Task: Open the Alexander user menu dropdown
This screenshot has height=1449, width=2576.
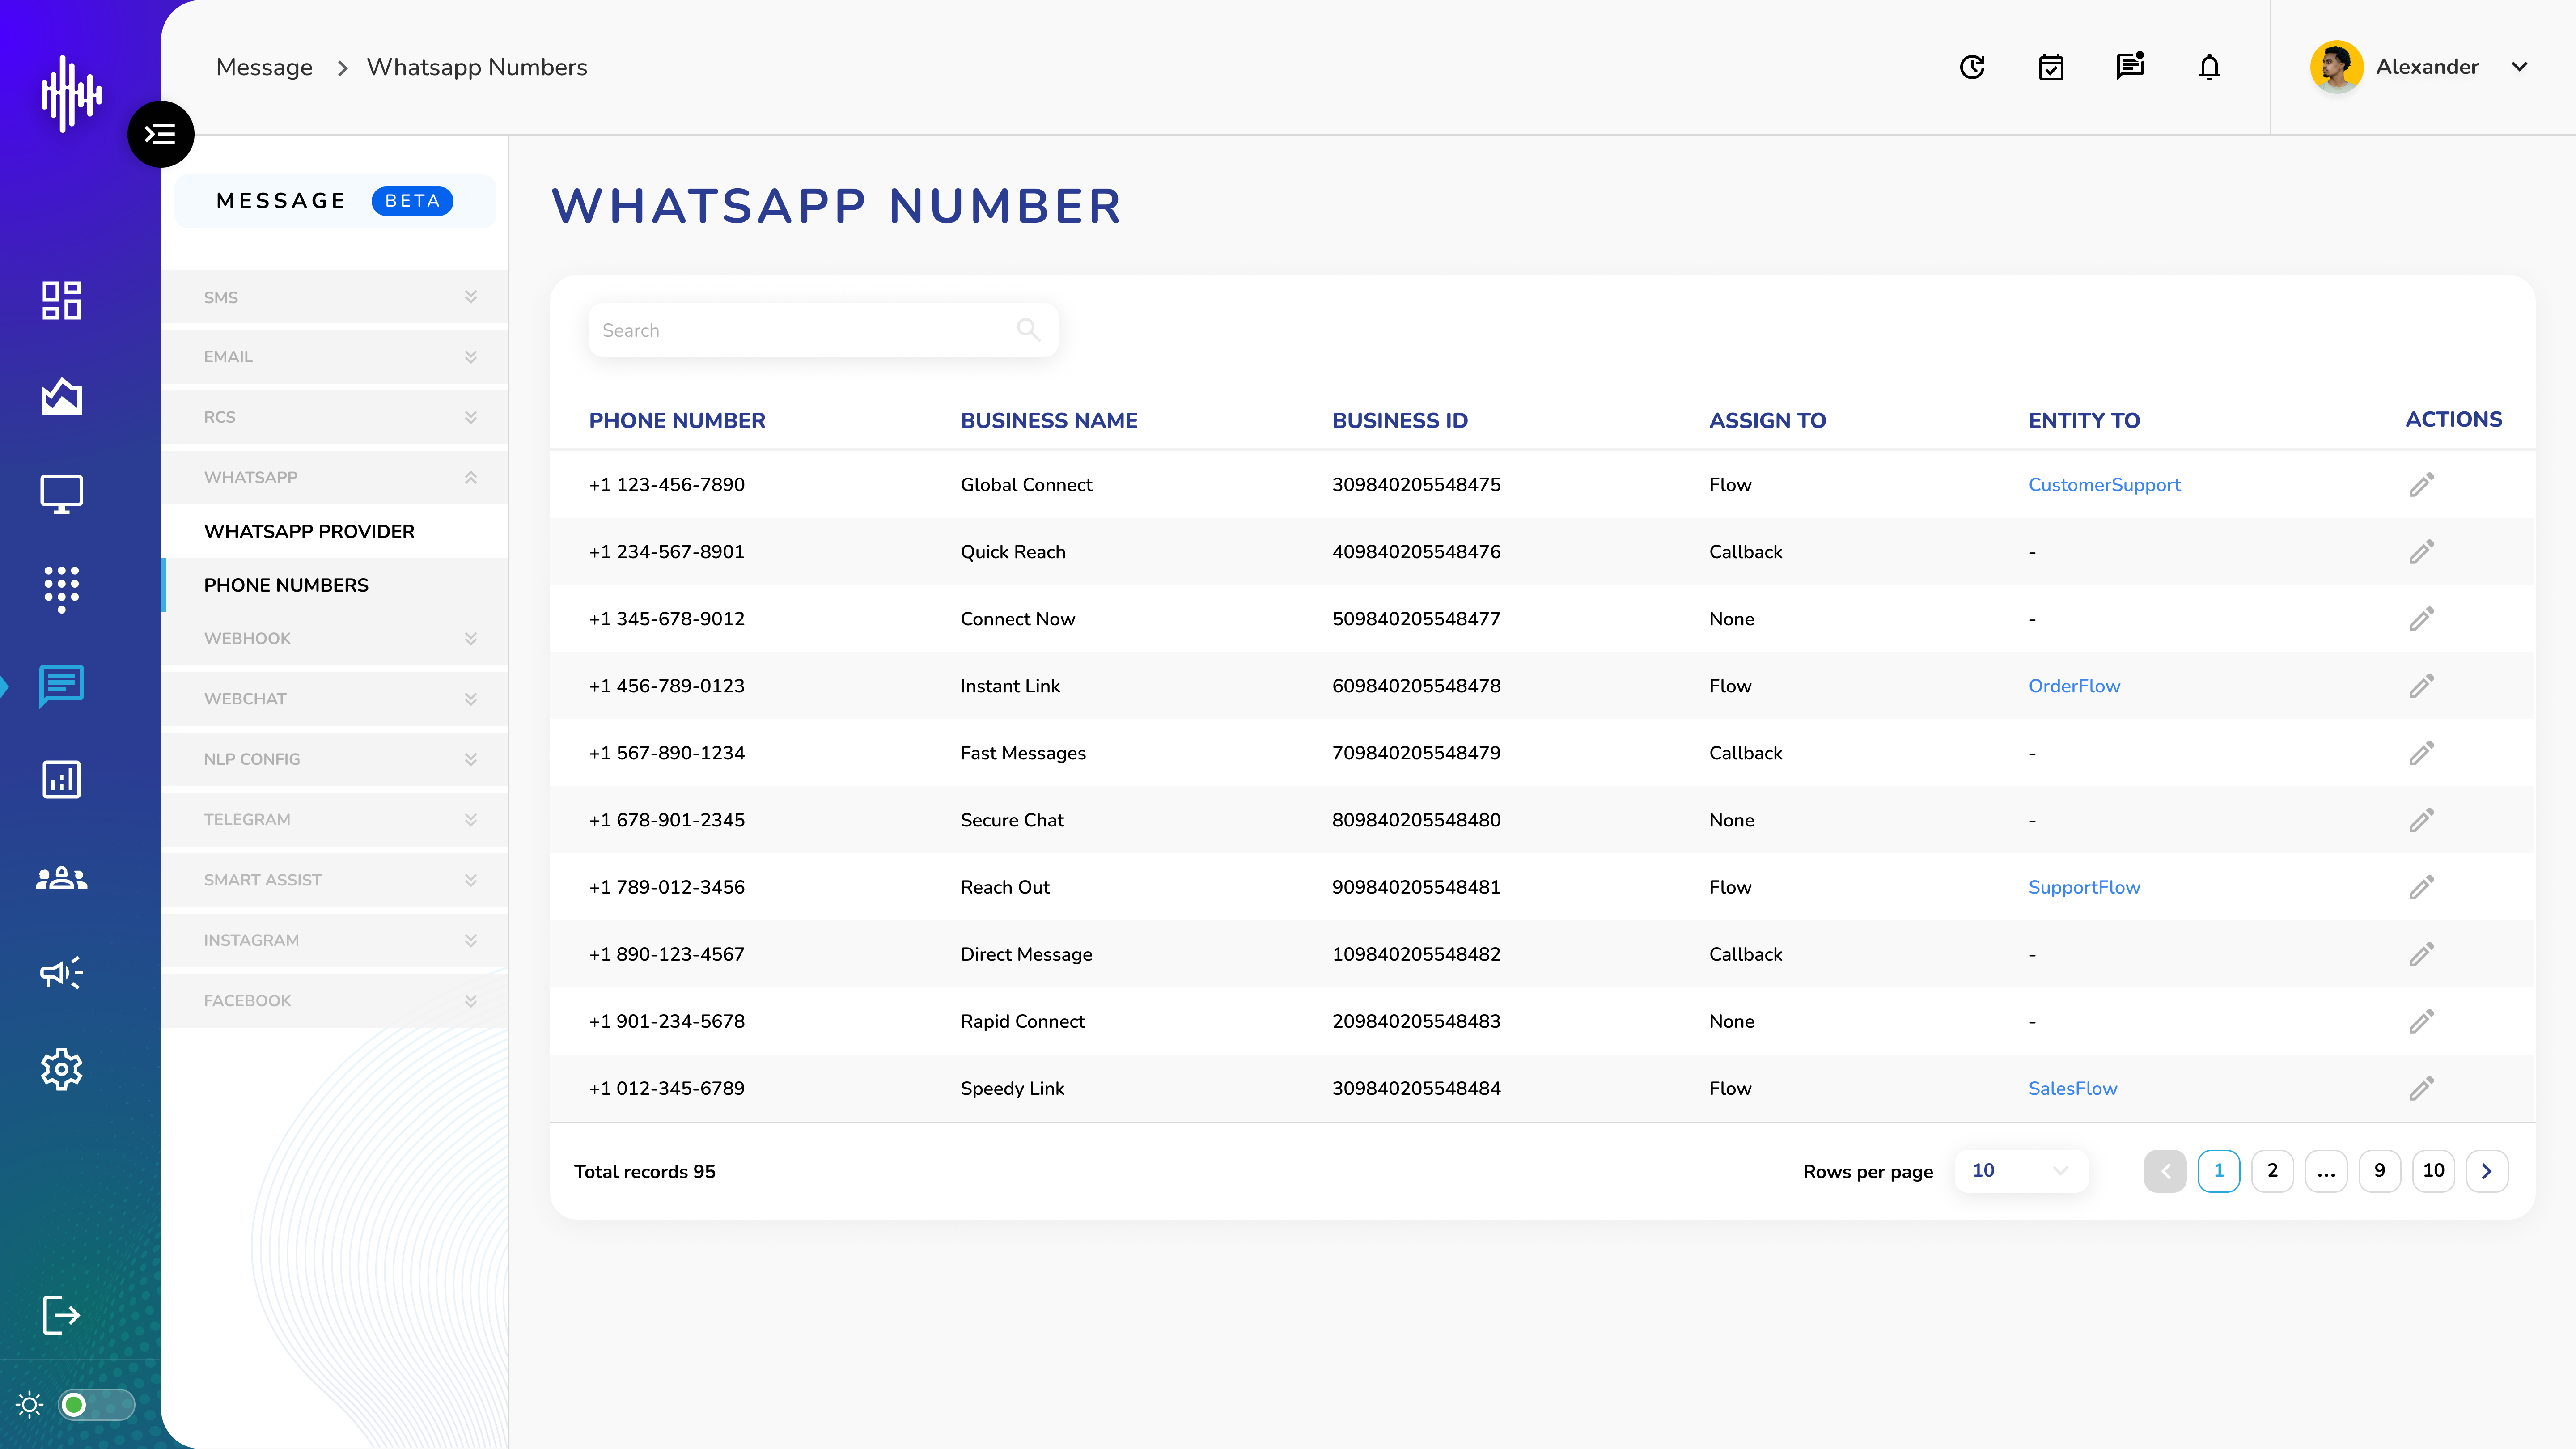Action: [x=2520, y=67]
